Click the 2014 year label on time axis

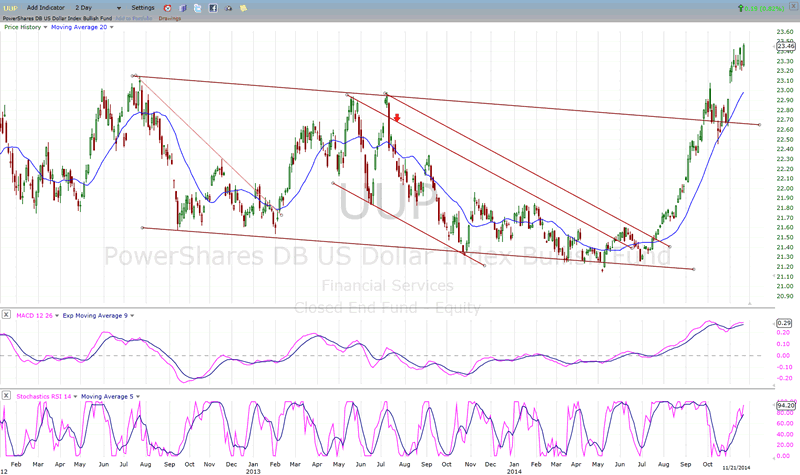[514, 471]
